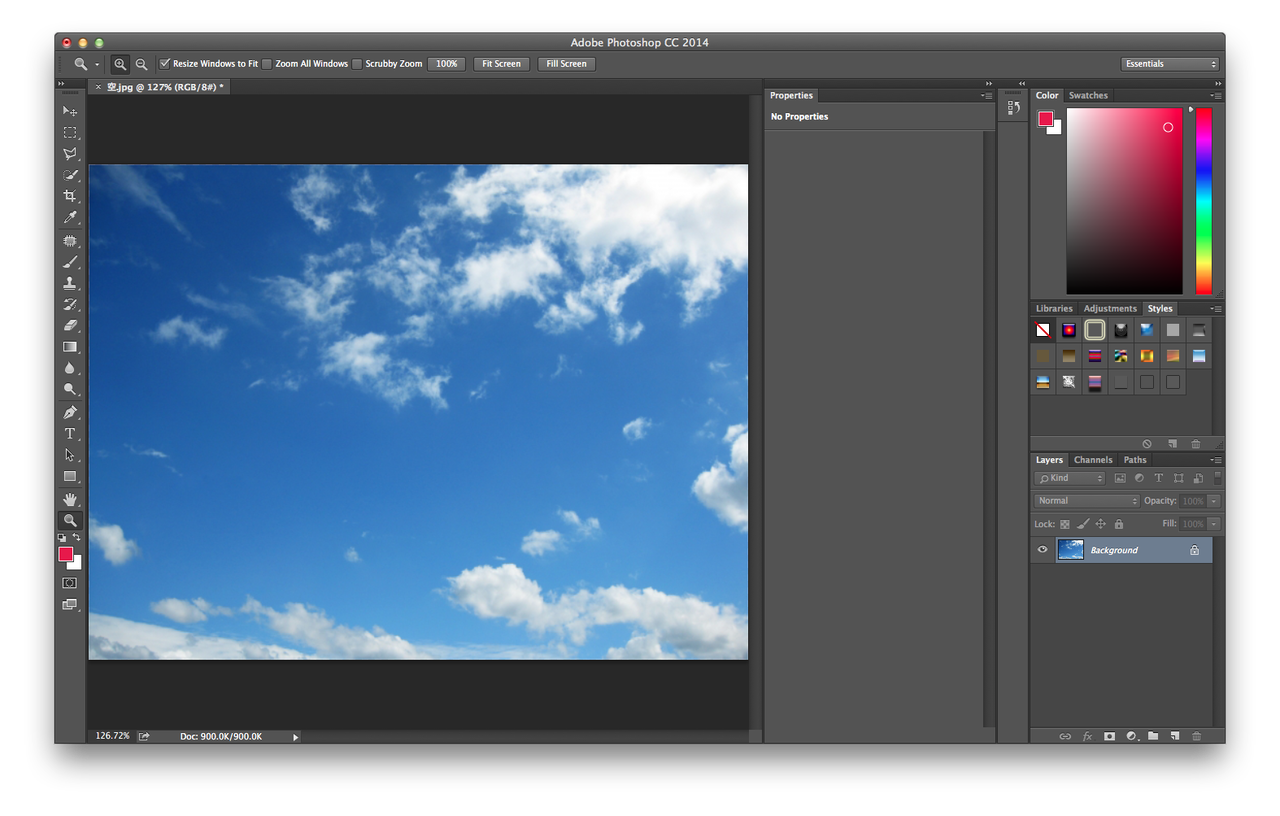Enable Zoom All Windows checkbox

[x=267, y=64]
